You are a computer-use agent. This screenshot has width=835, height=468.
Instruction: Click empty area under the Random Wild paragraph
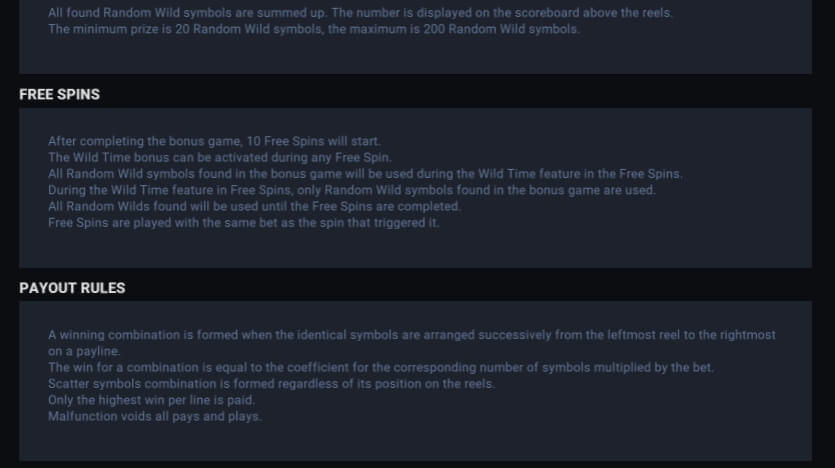pos(415,55)
